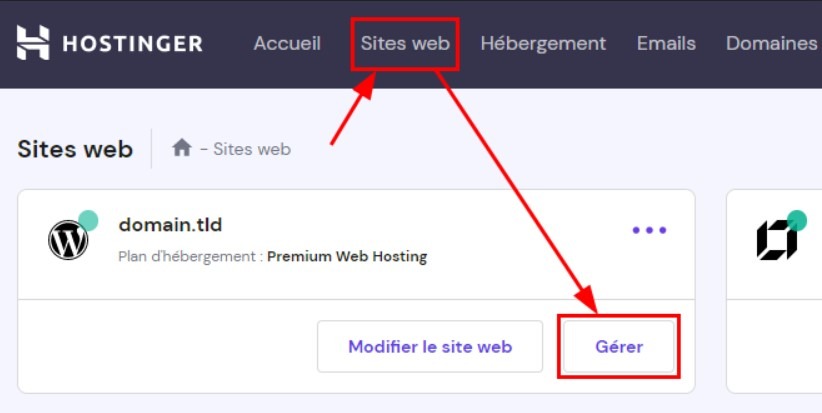Click the Gérer button
Viewport: 822px width, 413px height.
[x=619, y=346]
